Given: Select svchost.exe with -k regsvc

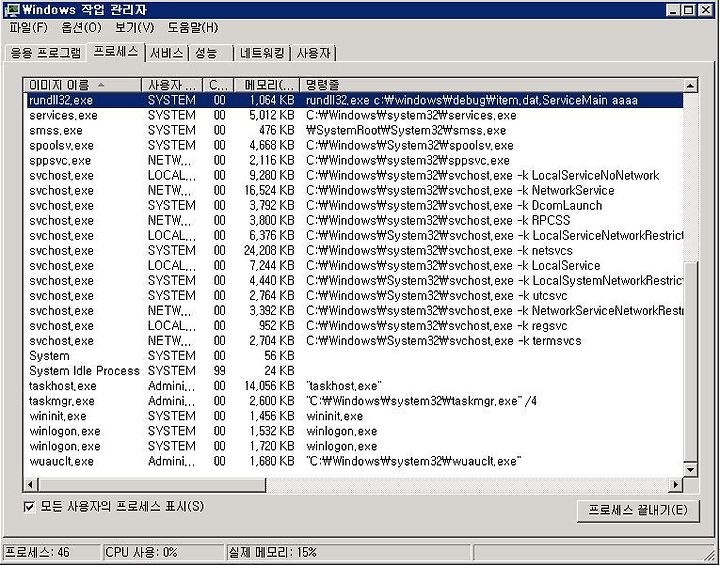Looking at the screenshot, I should pyautogui.click(x=354, y=326).
